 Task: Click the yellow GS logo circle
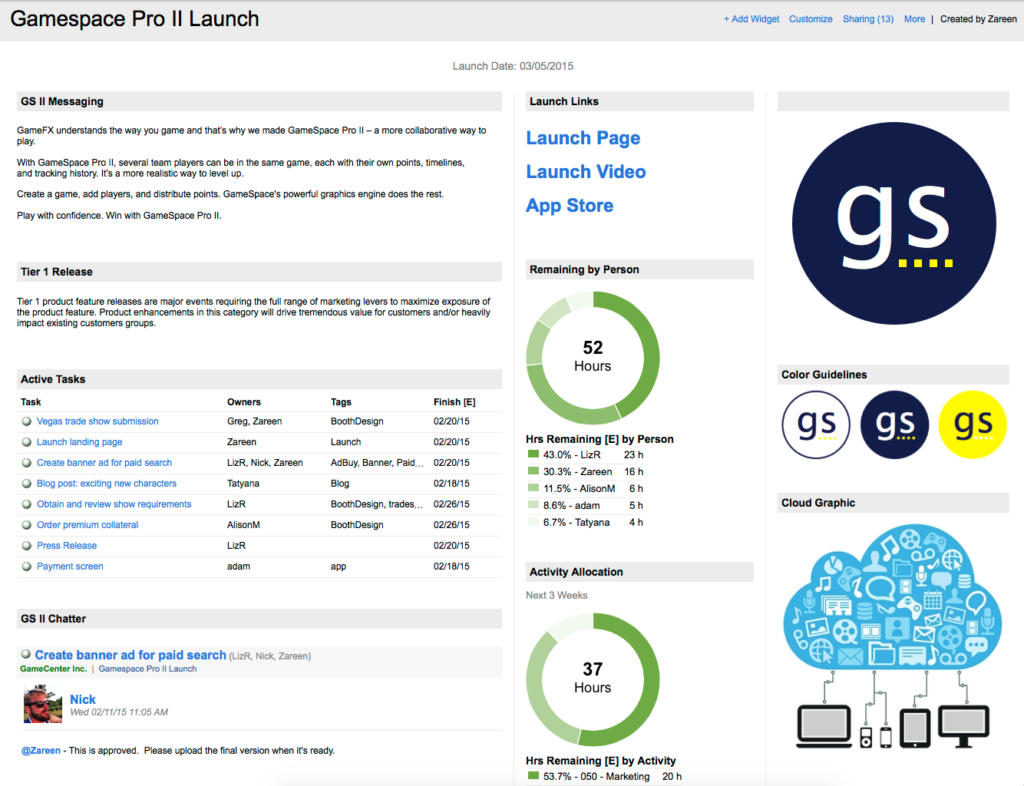click(972, 425)
